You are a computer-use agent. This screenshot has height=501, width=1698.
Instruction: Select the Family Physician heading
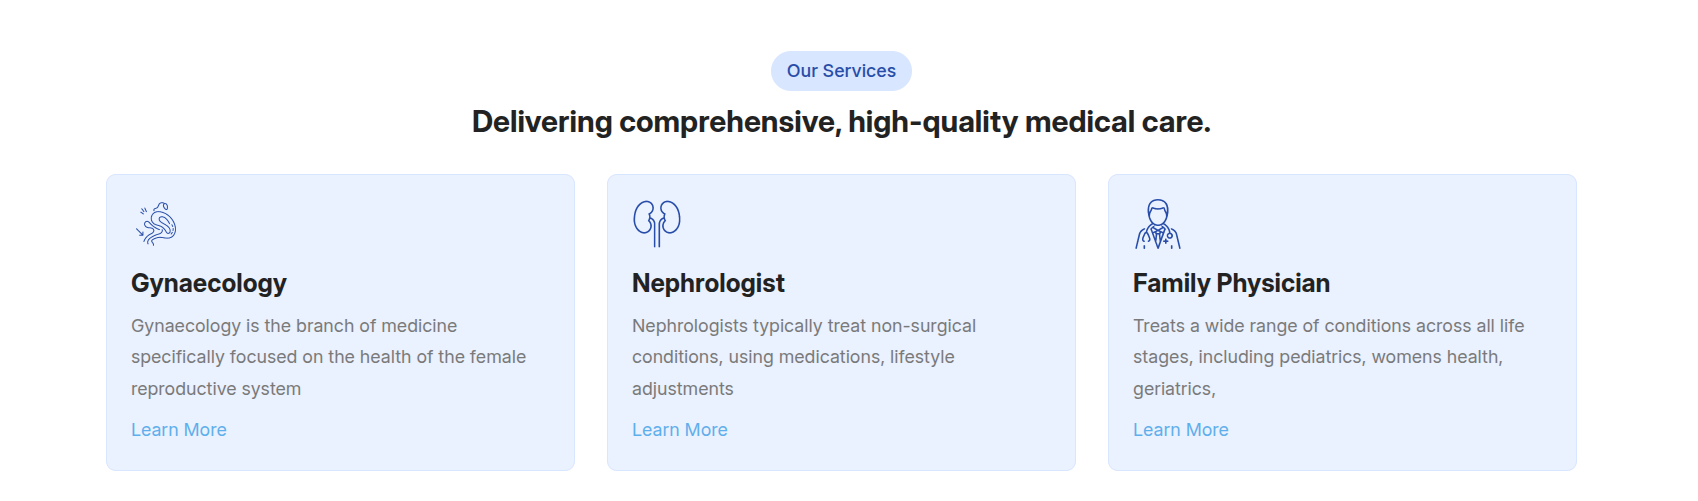tap(1231, 284)
